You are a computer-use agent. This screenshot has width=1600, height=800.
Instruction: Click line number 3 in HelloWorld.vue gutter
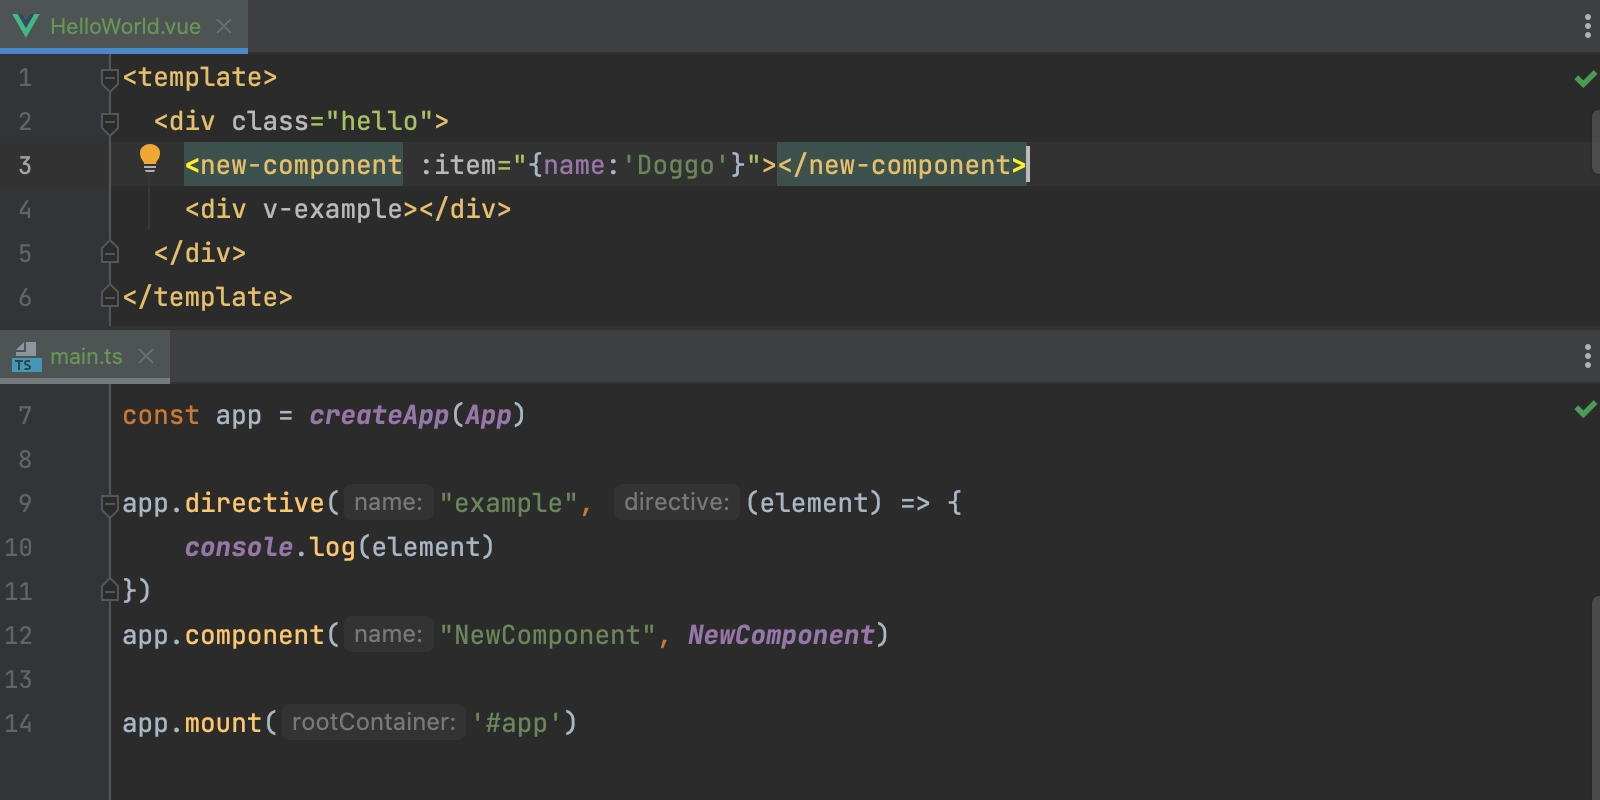[25, 165]
